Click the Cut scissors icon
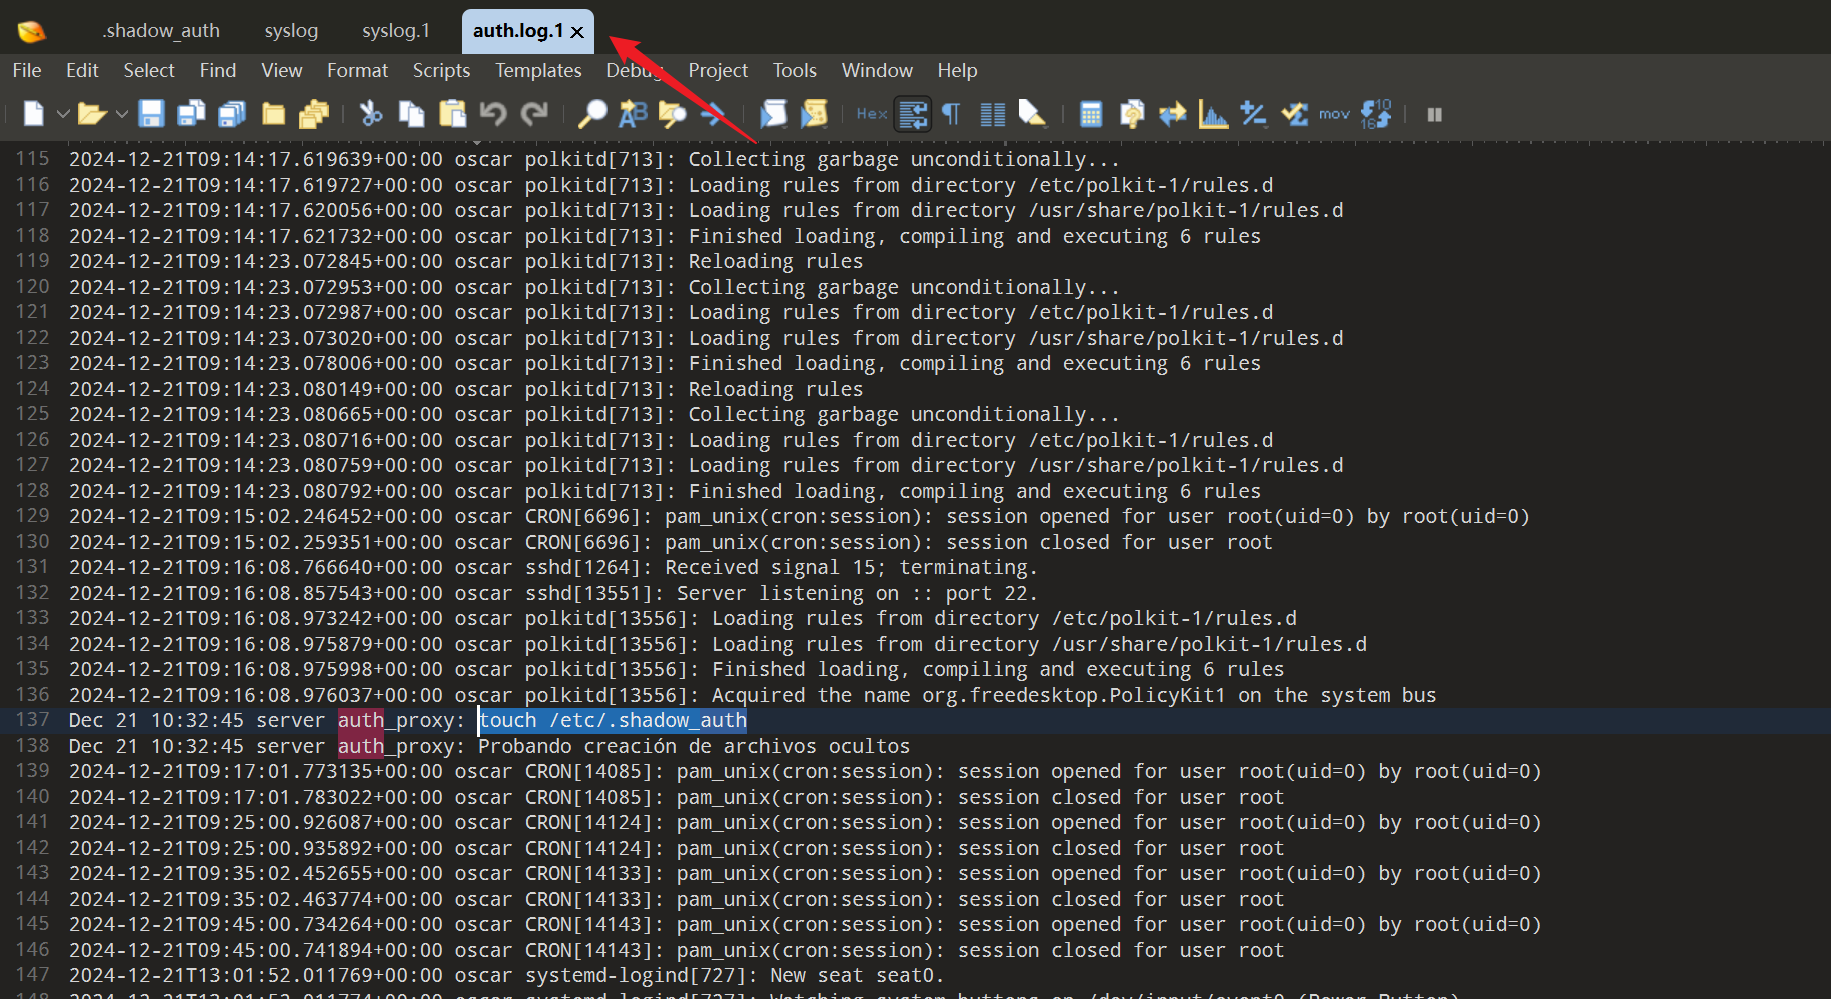 (371, 114)
